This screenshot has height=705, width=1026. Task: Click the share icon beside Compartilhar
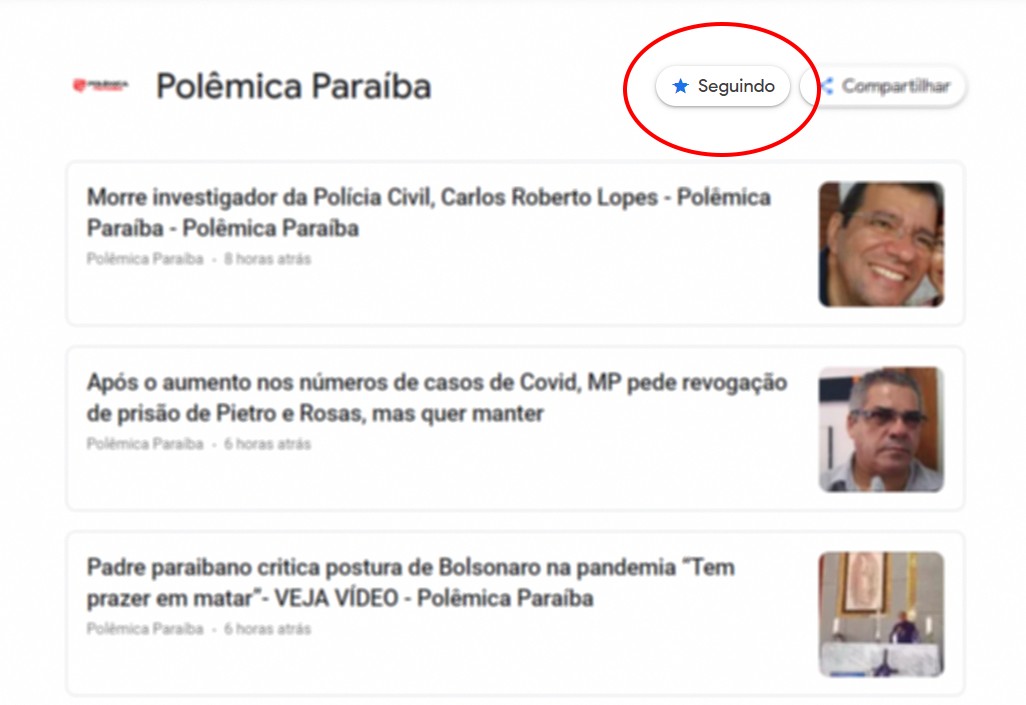(x=827, y=86)
